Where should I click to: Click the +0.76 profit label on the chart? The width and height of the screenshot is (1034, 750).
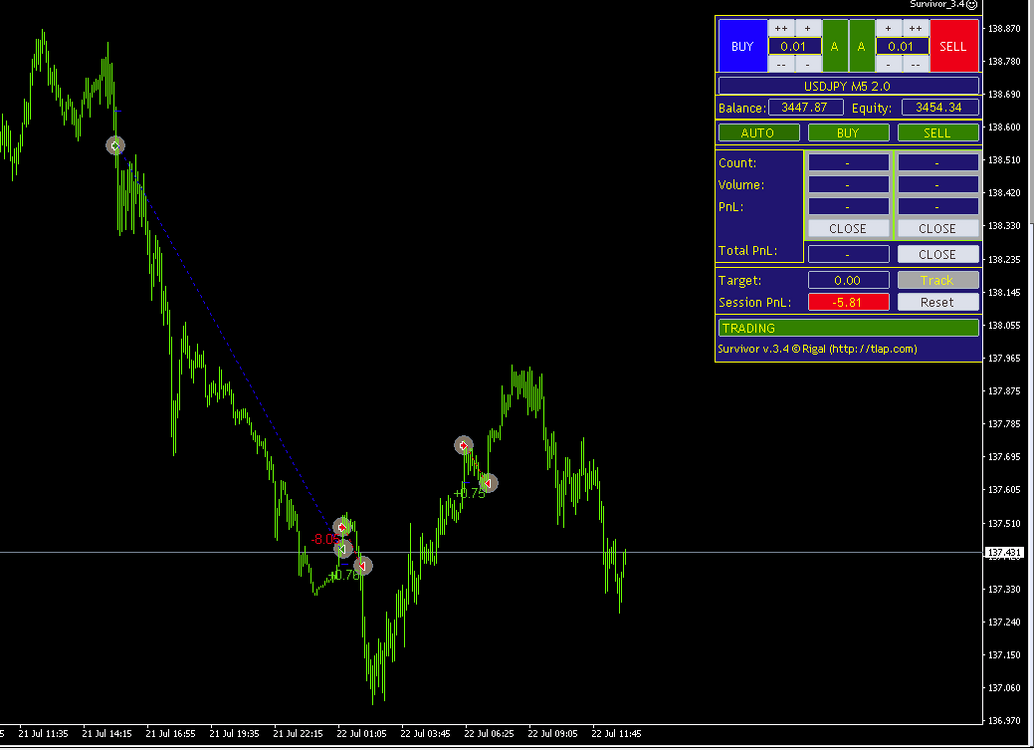[x=344, y=576]
